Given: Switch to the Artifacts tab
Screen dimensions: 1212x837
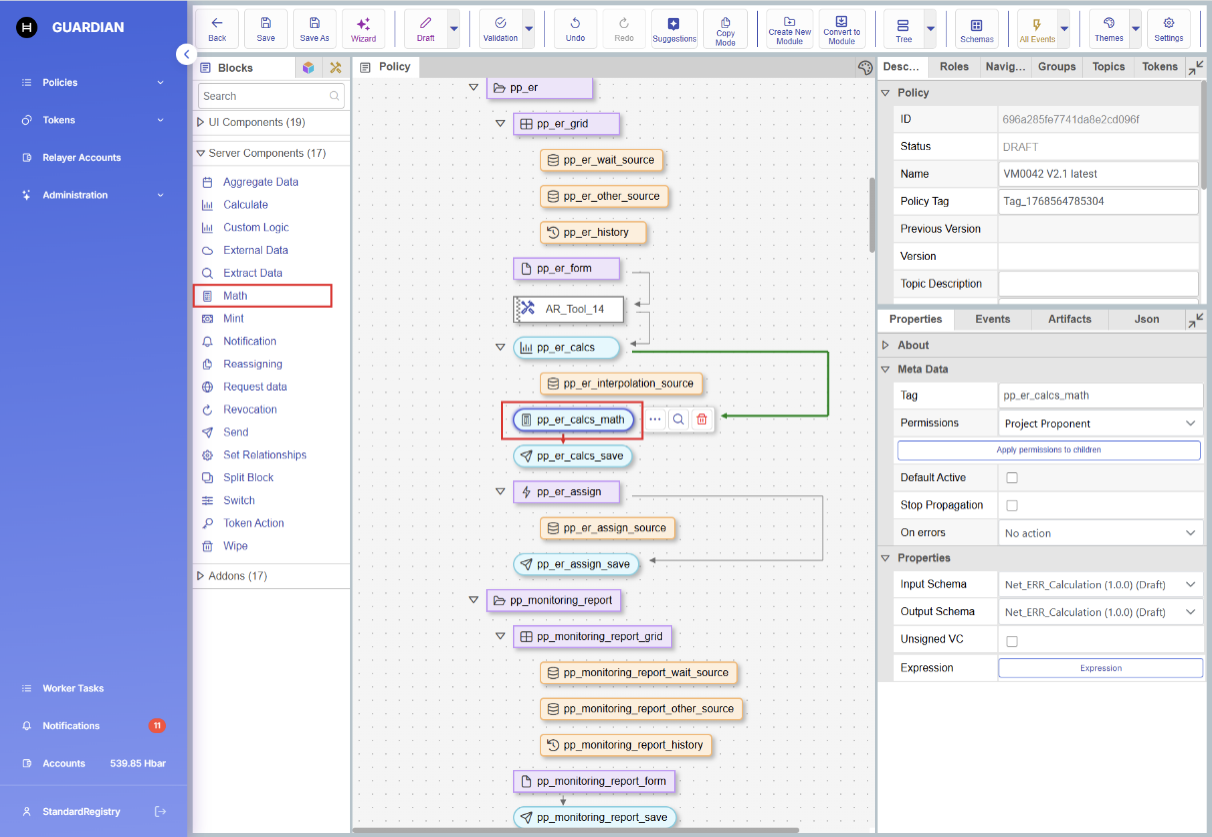Looking at the screenshot, I should (x=1069, y=319).
